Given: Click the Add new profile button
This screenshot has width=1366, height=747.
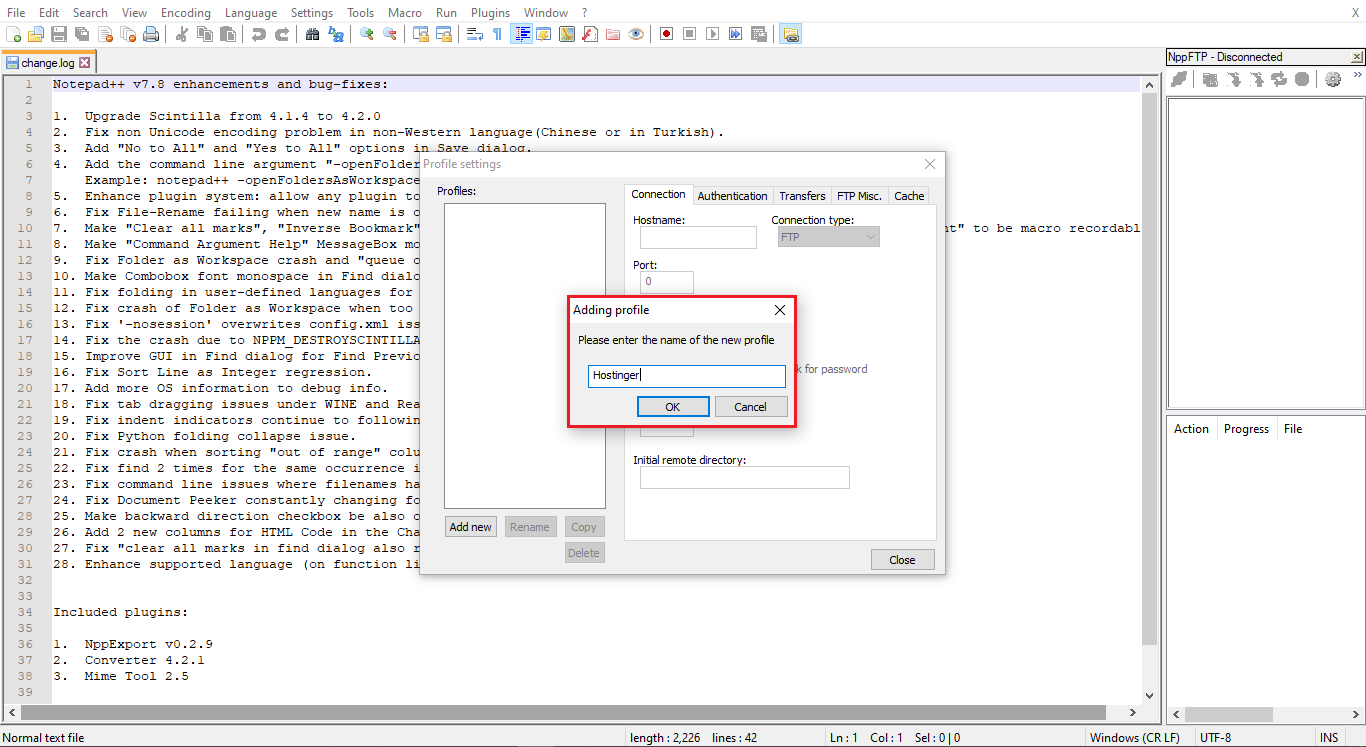Looking at the screenshot, I should tap(470, 526).
